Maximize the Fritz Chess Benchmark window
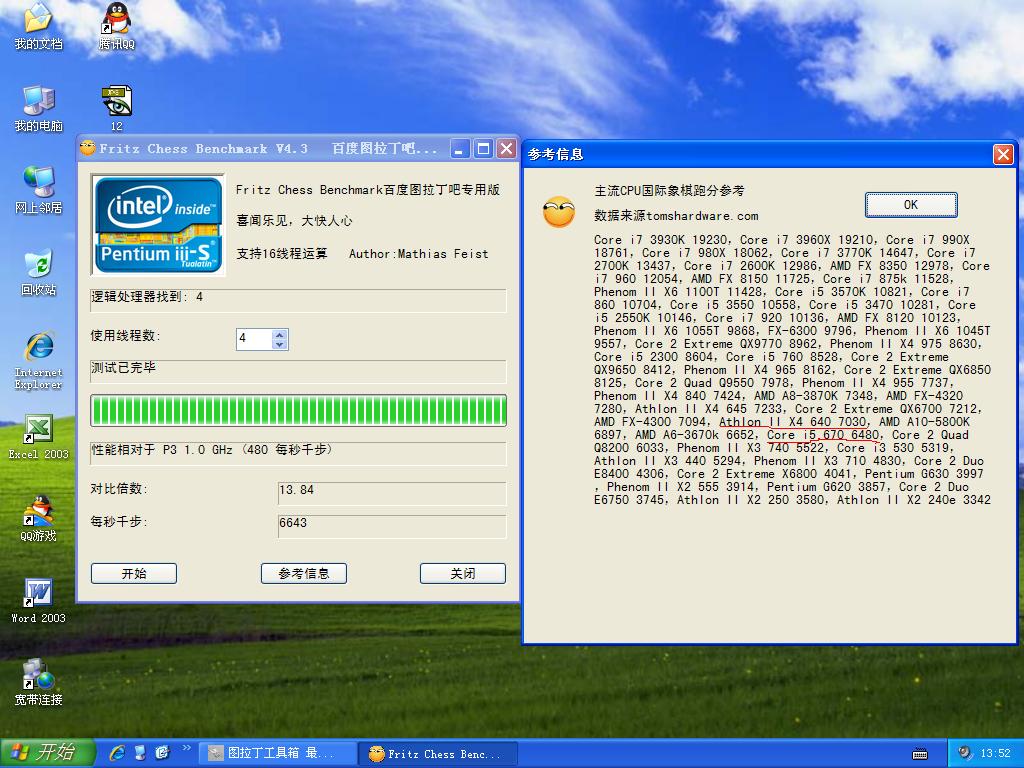1024x768 pixels. pyautogui.click(x=483, y=149)
